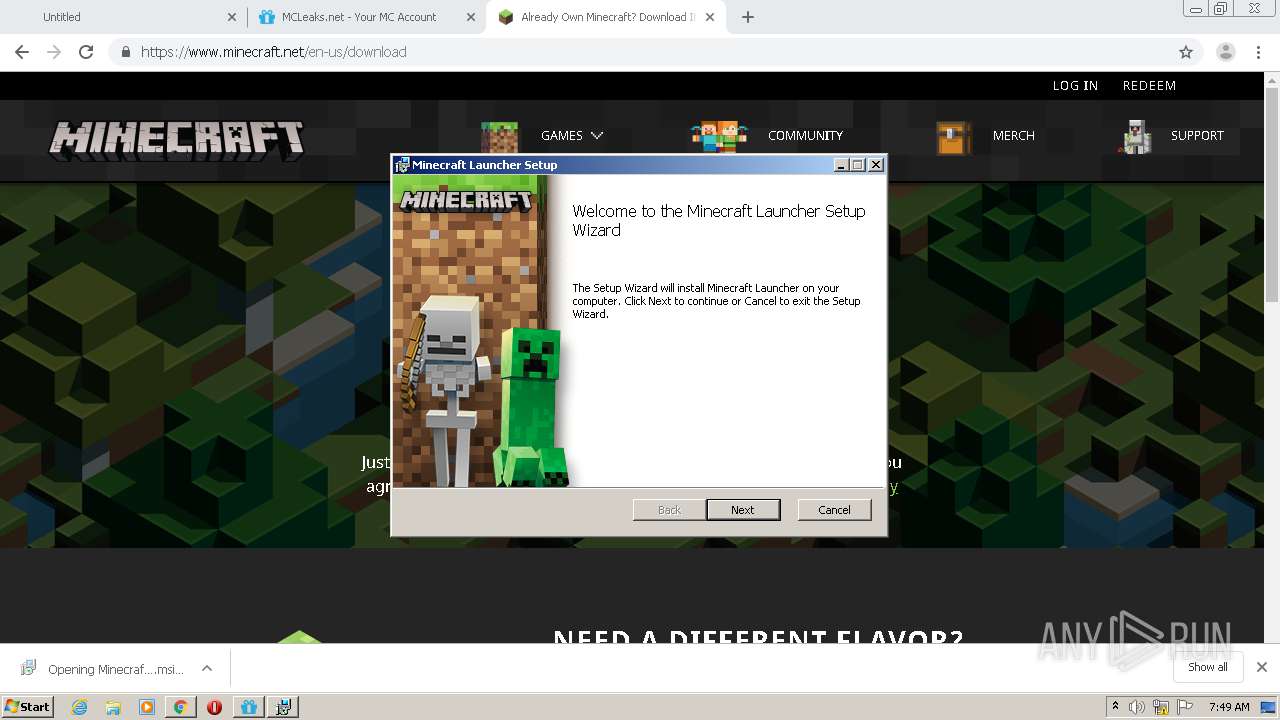
Task: Open the MERCH menu item
Action: tap(1013, 135)
